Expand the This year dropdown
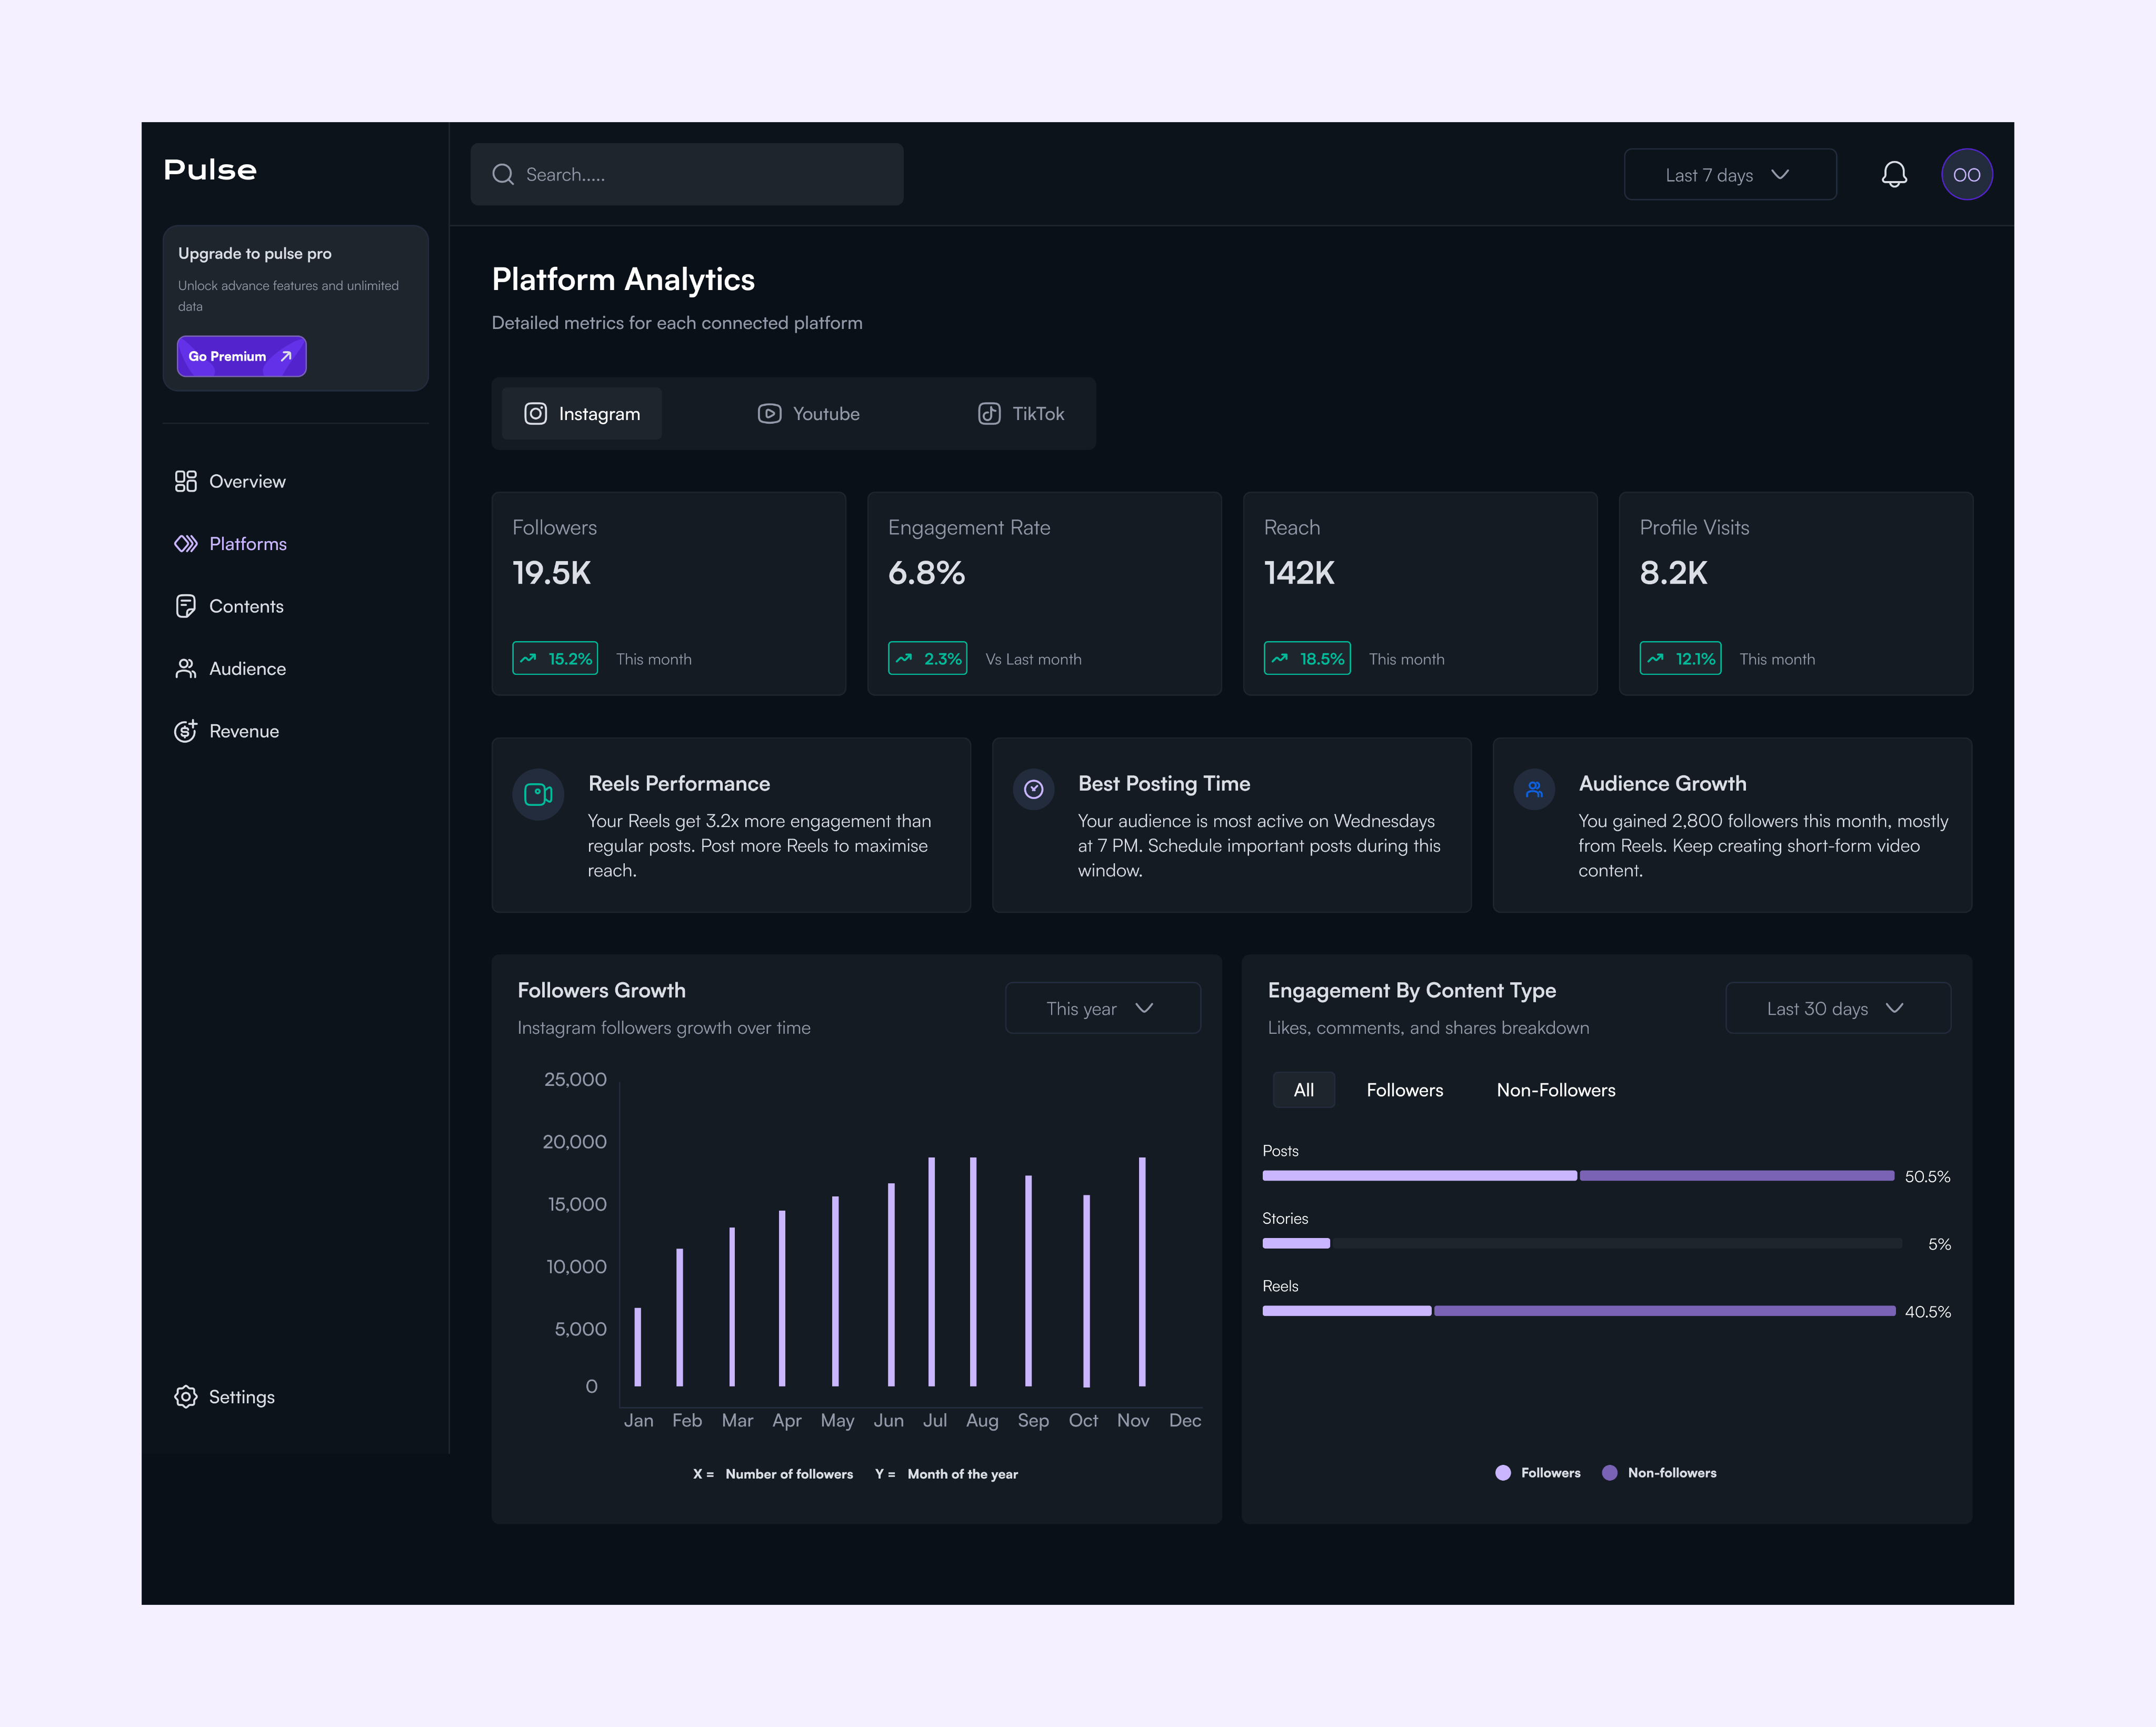 1102,1008
